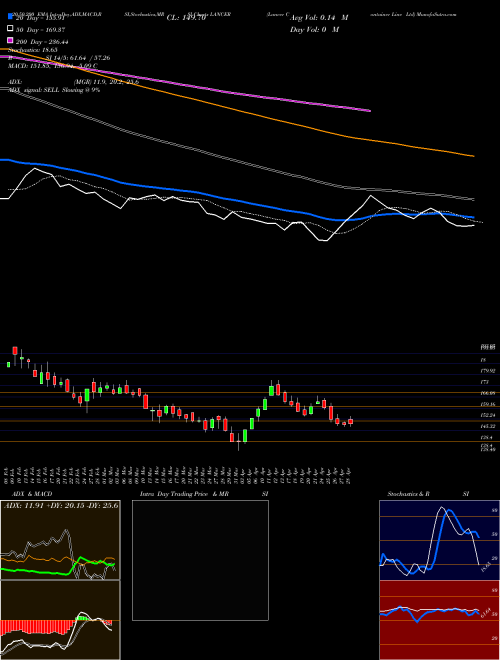Open the blue Stochastics chart panel
The image size is (500, 660).
click(x=439, y=540)
